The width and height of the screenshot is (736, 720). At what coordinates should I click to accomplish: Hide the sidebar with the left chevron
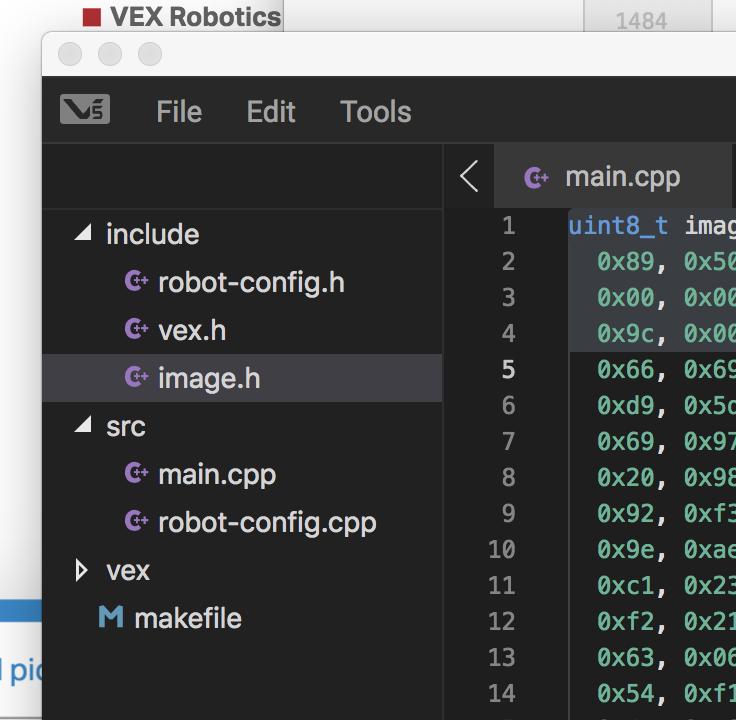point(468,178)
